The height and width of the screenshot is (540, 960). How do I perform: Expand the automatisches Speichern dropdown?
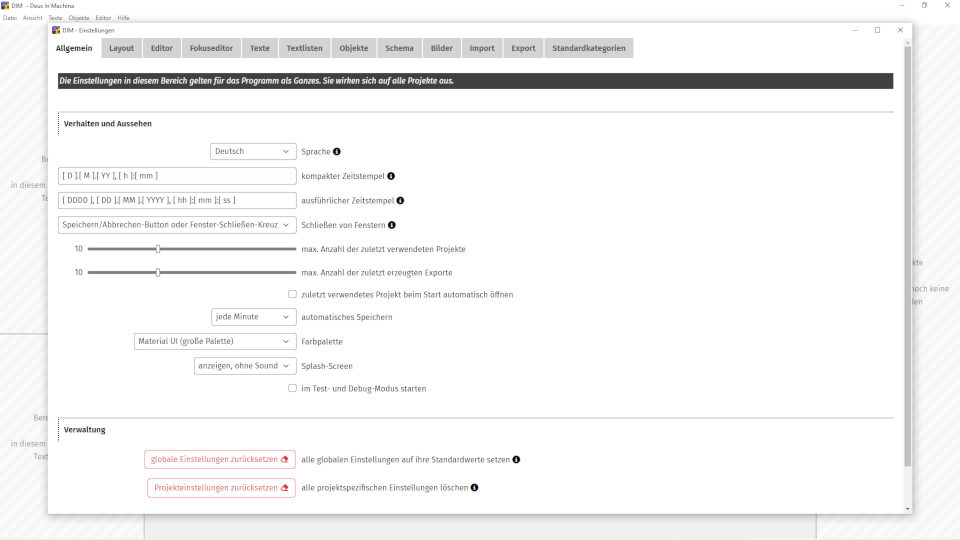click(x=253, y=317)
